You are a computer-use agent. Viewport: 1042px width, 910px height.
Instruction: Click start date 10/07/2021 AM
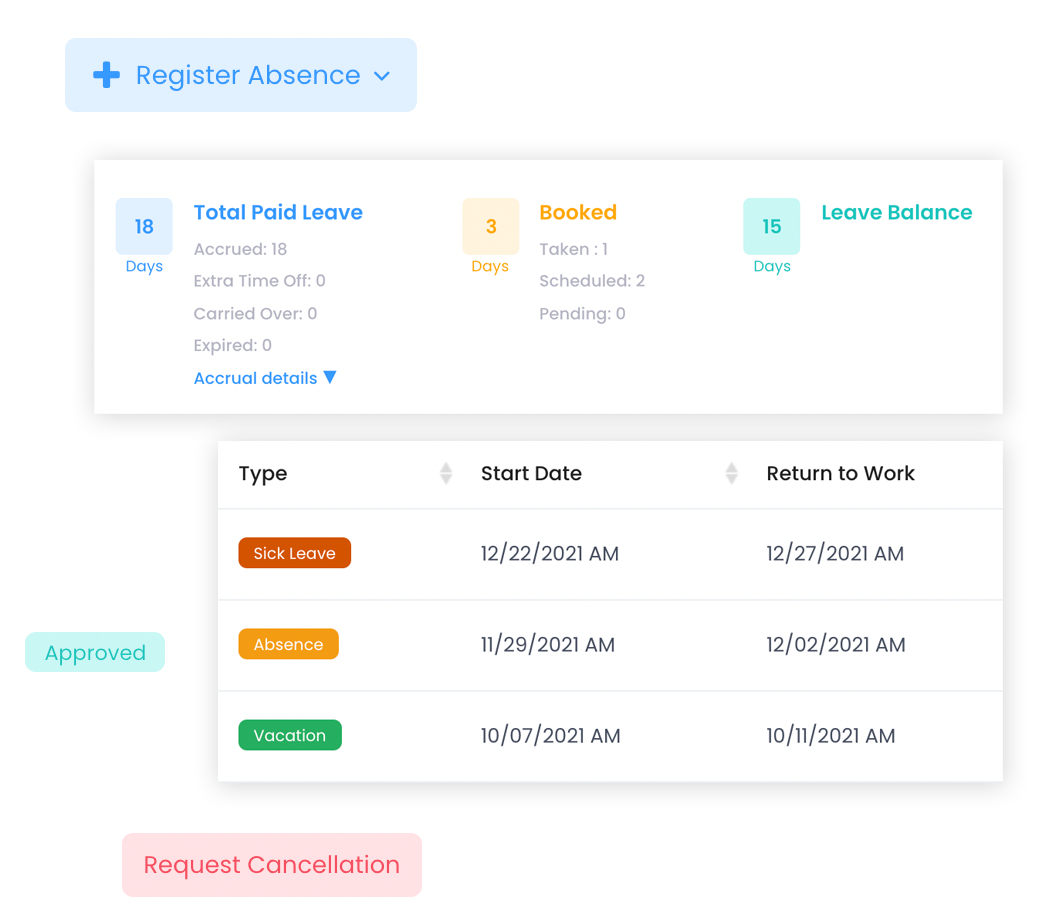coord(550,736)
